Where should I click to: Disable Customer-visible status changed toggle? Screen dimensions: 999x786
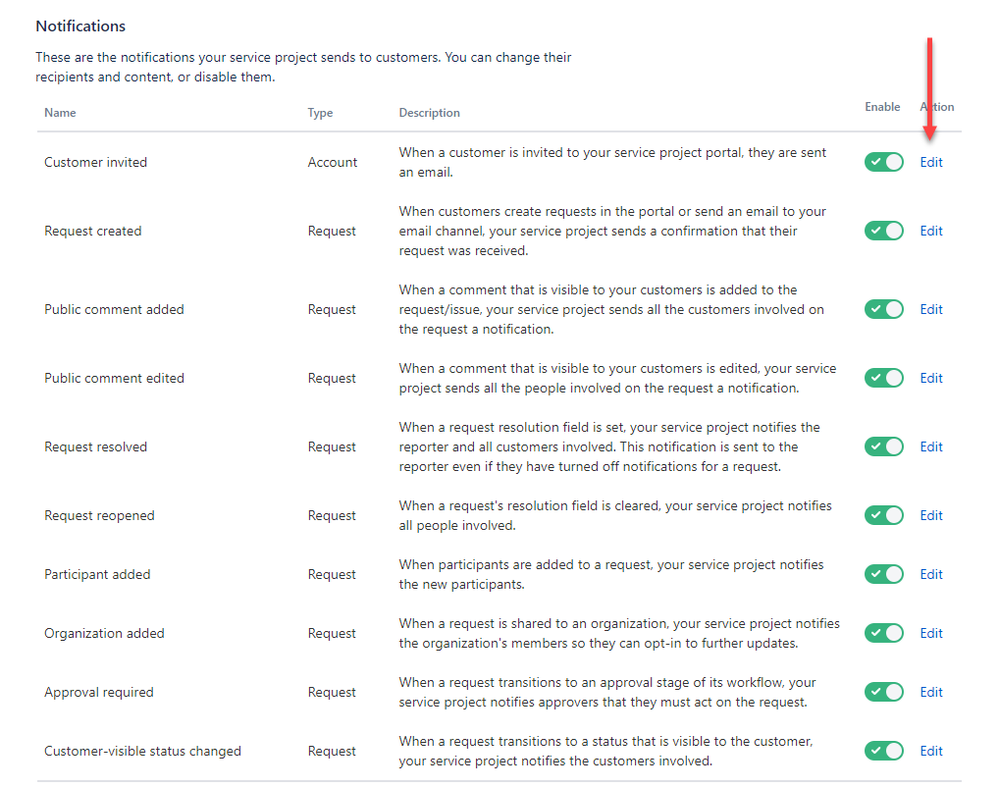coord(883,751)
